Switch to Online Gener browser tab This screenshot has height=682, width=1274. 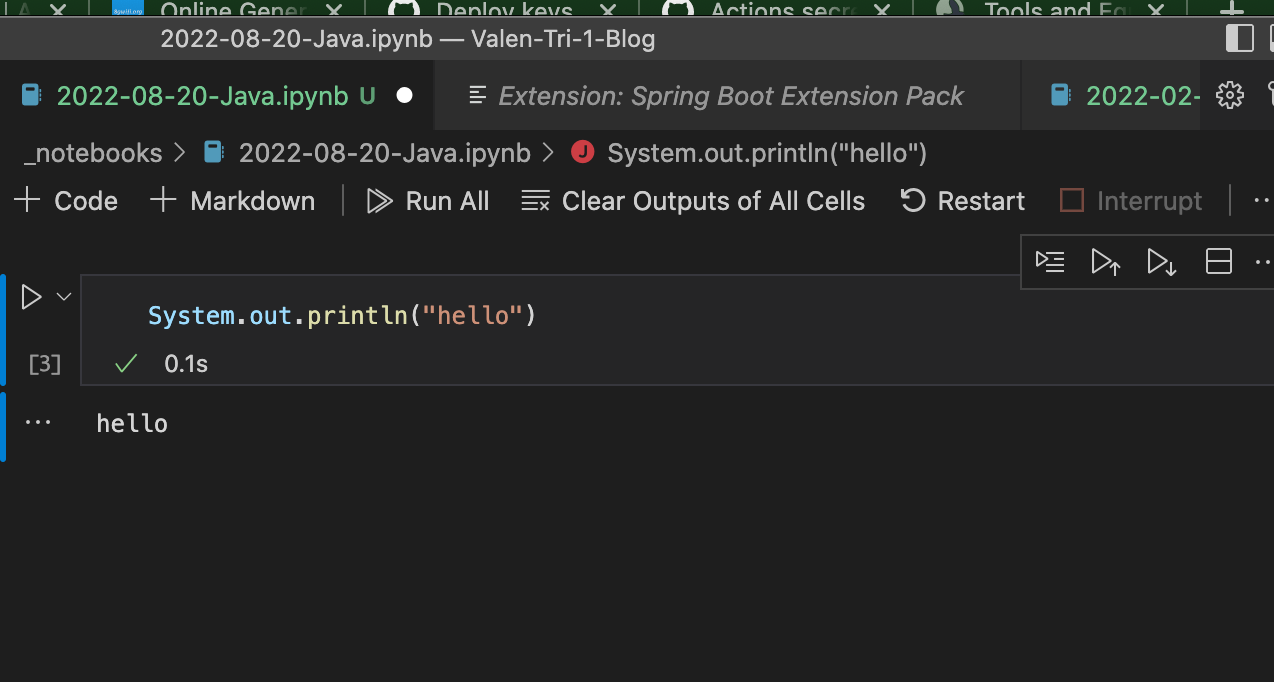tap(232, 10)
